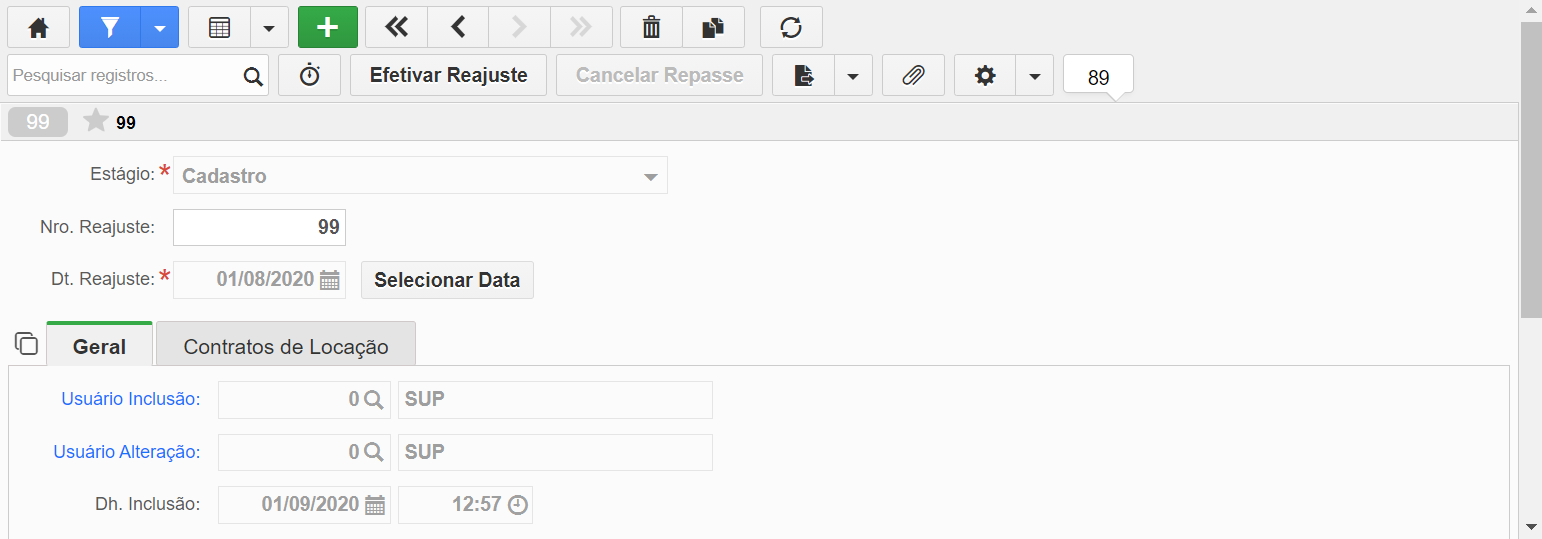This screenshot has height=539, width=1542.
Task: Open attachments with the paperclip icon
Action: pyautogui.click(x=913, y=75)
